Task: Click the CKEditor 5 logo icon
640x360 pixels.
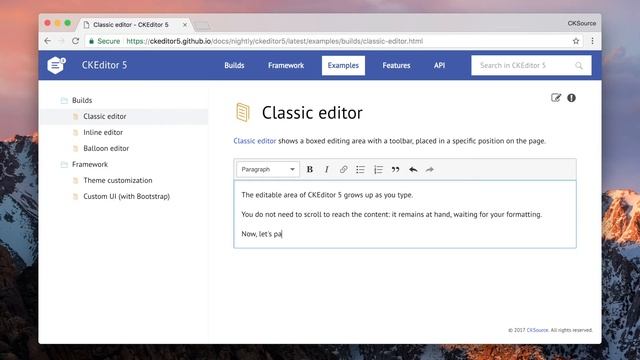Action: point(56,65)
